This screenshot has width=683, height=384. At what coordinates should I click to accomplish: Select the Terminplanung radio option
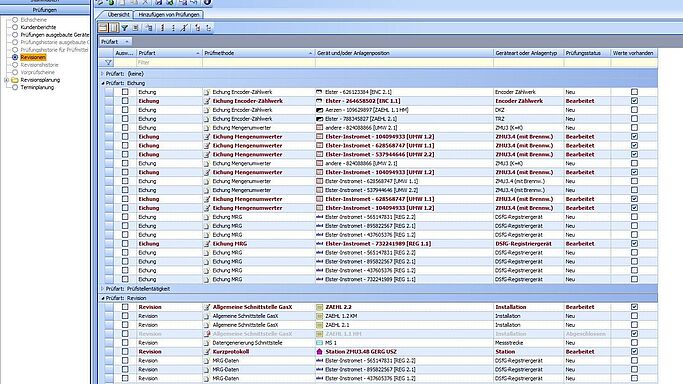coord(15,88)
